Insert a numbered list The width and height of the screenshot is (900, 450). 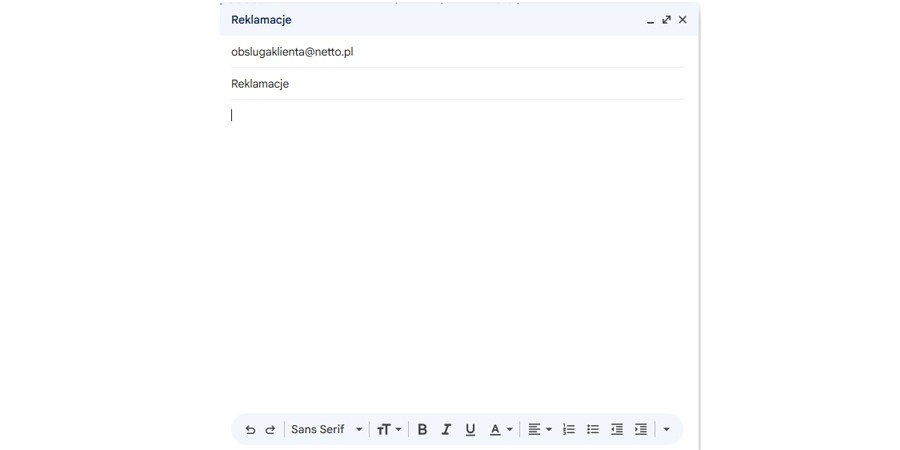[x=569, y=429]
